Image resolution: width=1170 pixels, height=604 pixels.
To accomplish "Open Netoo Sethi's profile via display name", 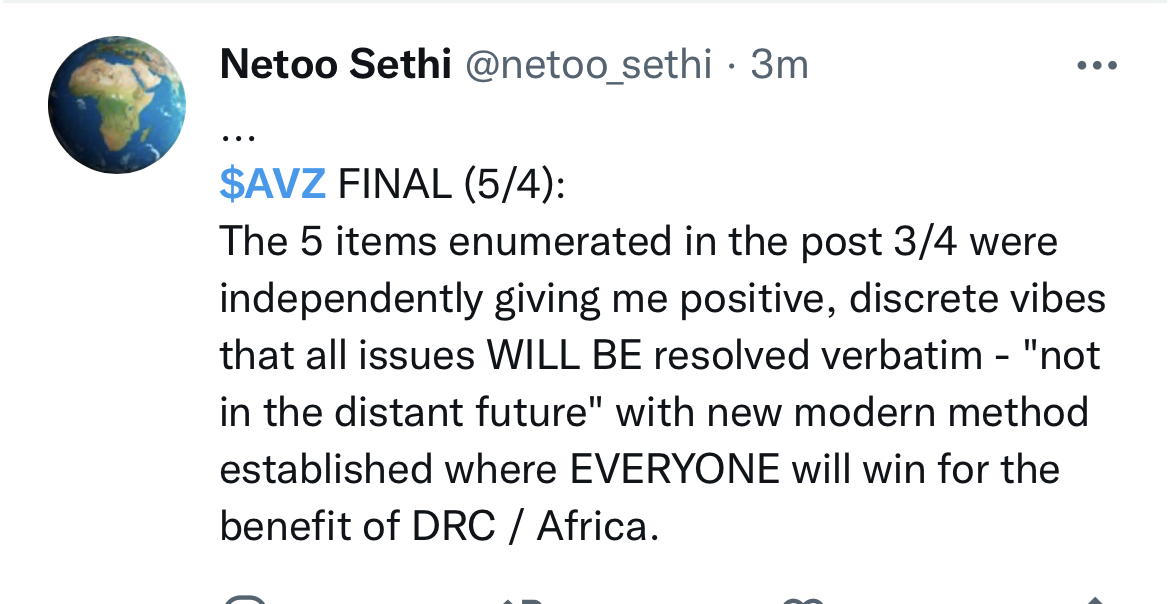I will click(x=335, y=64).
